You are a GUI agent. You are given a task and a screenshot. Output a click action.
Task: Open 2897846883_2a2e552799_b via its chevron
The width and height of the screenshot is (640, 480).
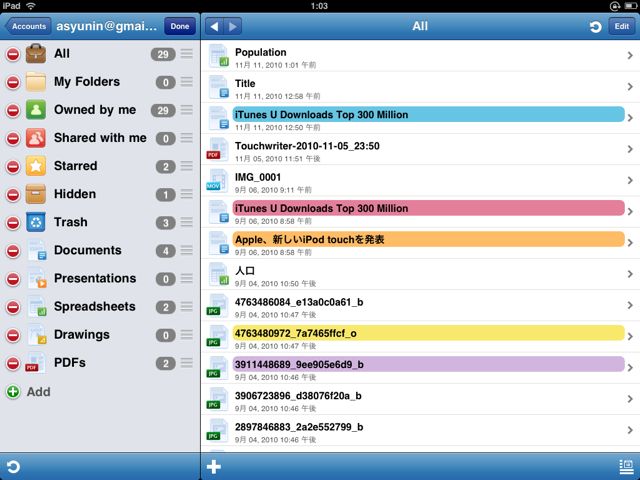pyautogui.click(x=630, y=430)
